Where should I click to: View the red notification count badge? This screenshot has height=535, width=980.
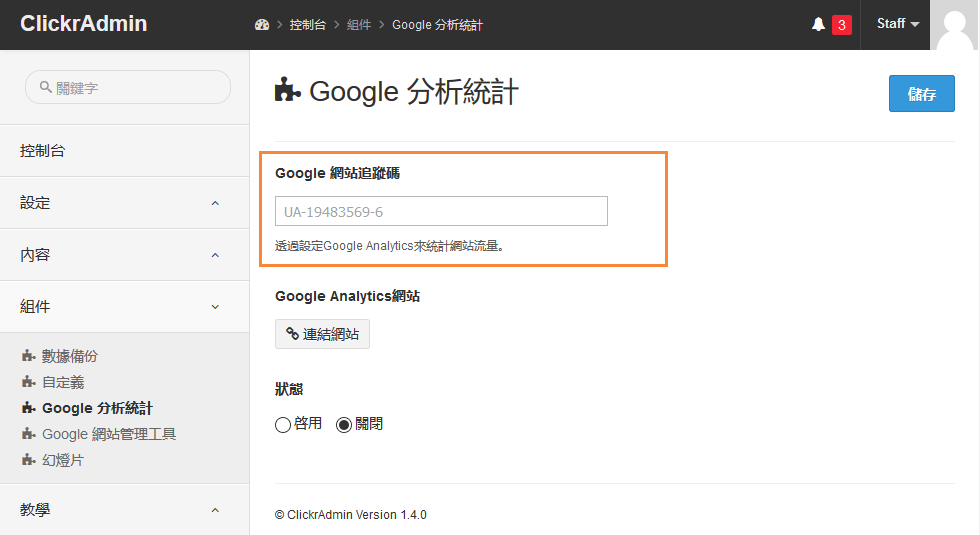tap(842, 25)
